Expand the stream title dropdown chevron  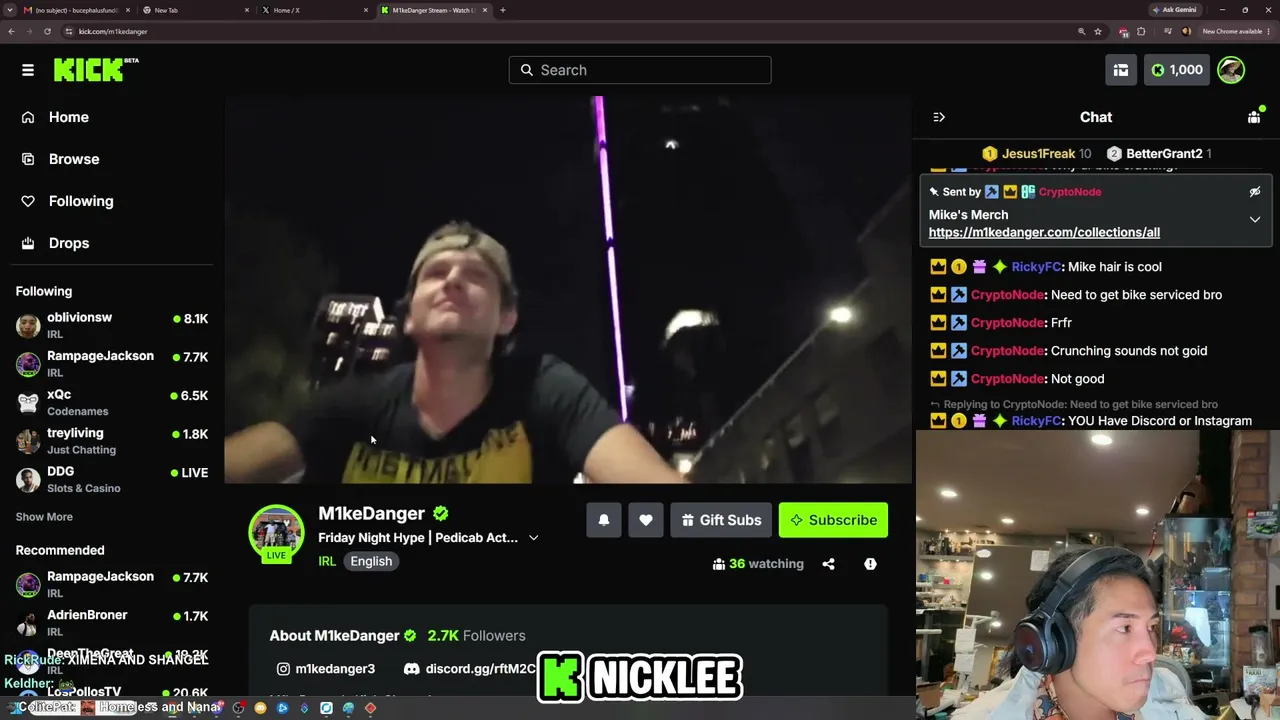pos(533,538)
